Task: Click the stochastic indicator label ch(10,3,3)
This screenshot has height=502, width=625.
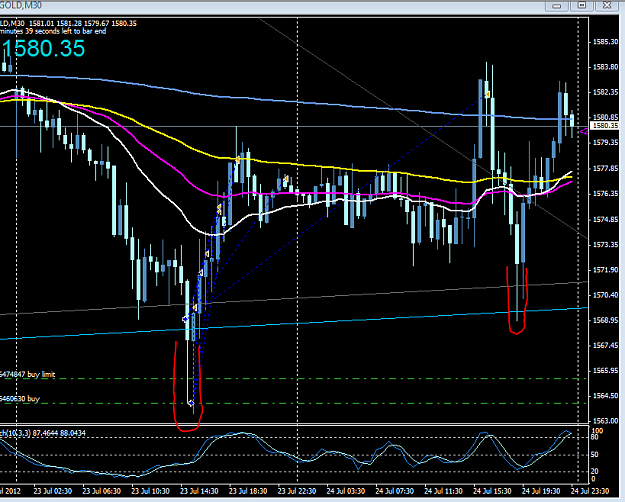Action: point(43,433)
